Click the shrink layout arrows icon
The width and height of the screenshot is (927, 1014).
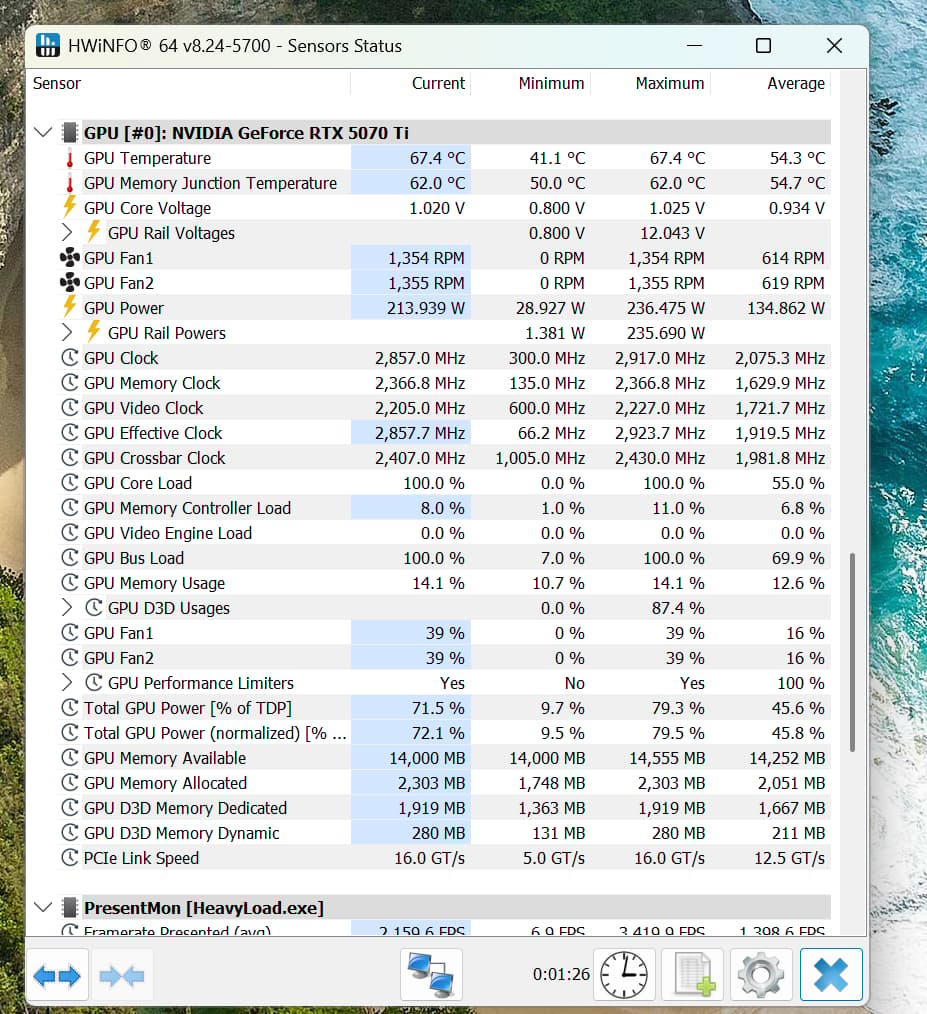point(122,975)
